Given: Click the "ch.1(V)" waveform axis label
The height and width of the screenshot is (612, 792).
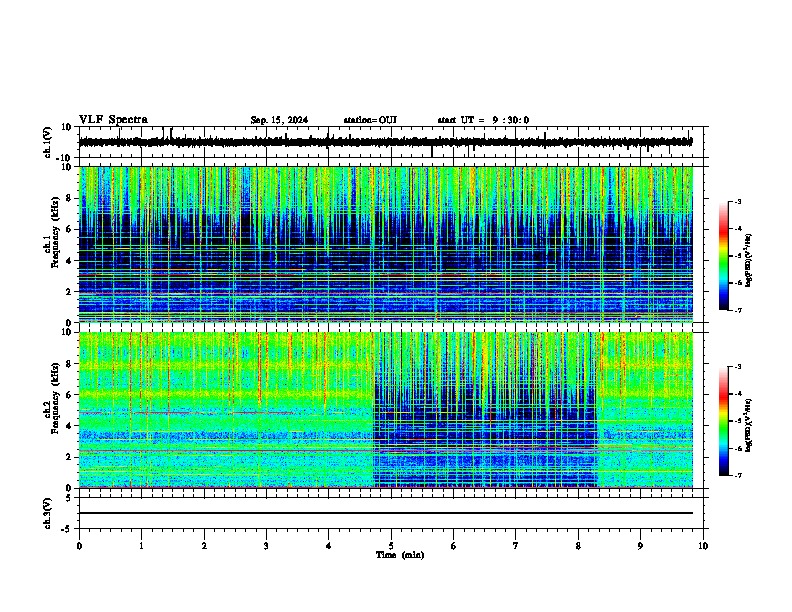Looking at the screenshot, I should point(48,142).
